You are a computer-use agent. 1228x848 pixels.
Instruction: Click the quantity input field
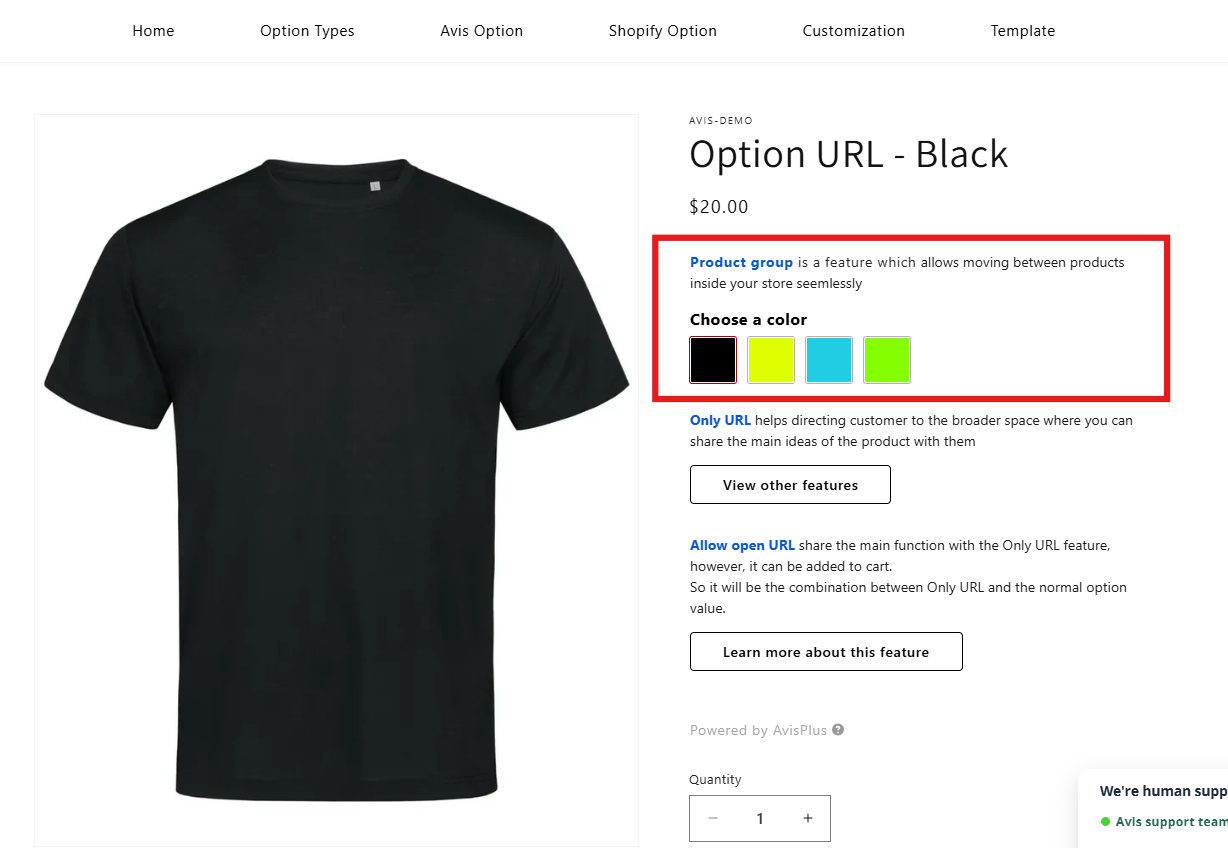(760, 818)
